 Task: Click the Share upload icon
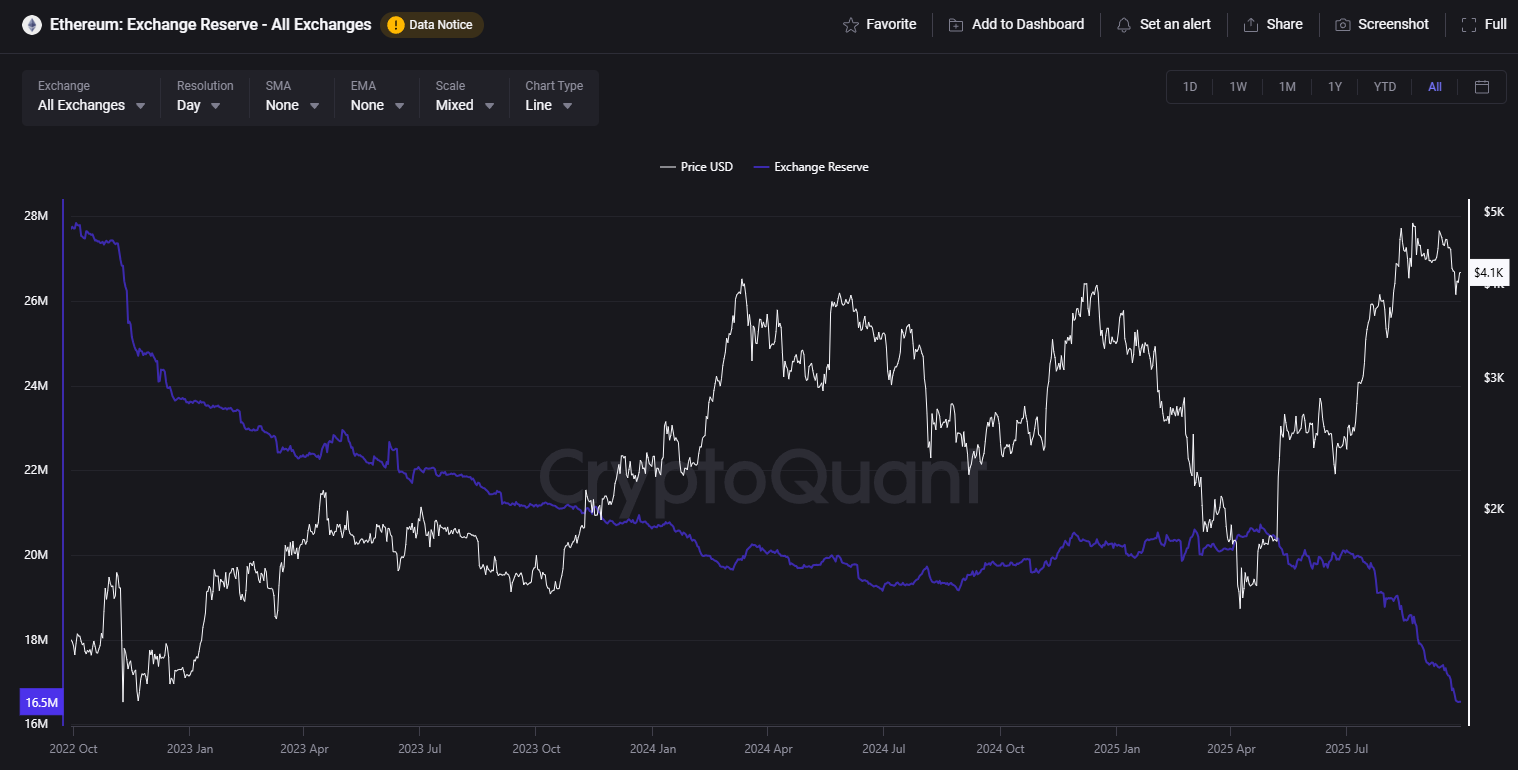point(1251,25)
